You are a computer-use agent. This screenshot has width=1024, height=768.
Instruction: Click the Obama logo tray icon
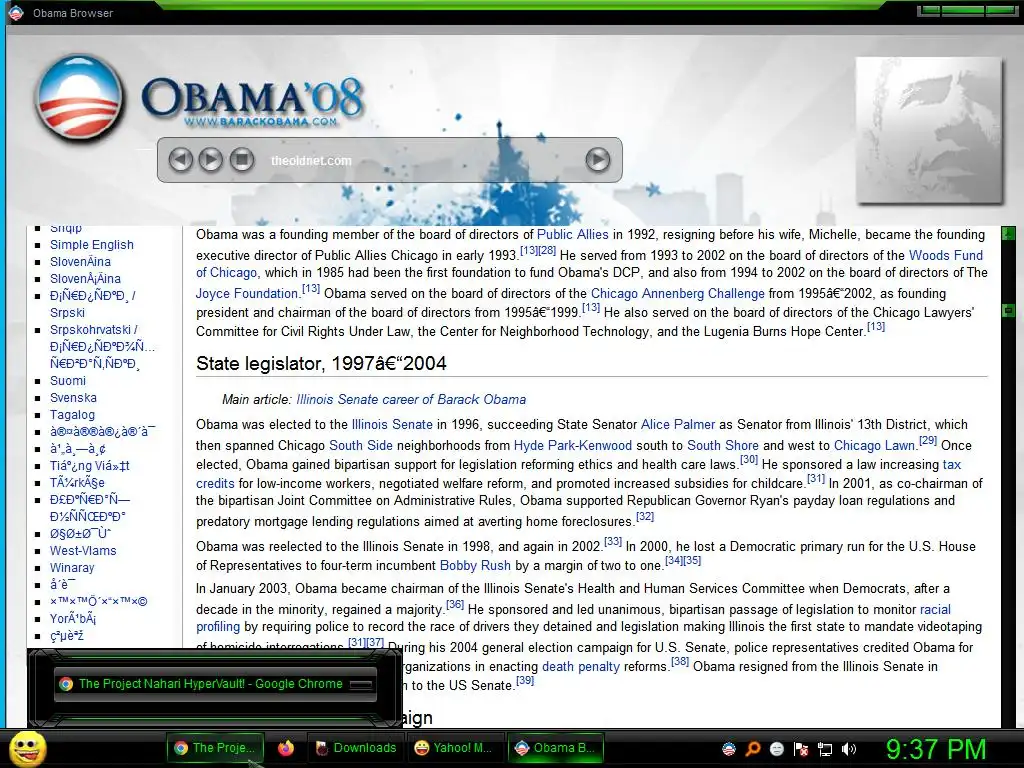pos(729,749)
